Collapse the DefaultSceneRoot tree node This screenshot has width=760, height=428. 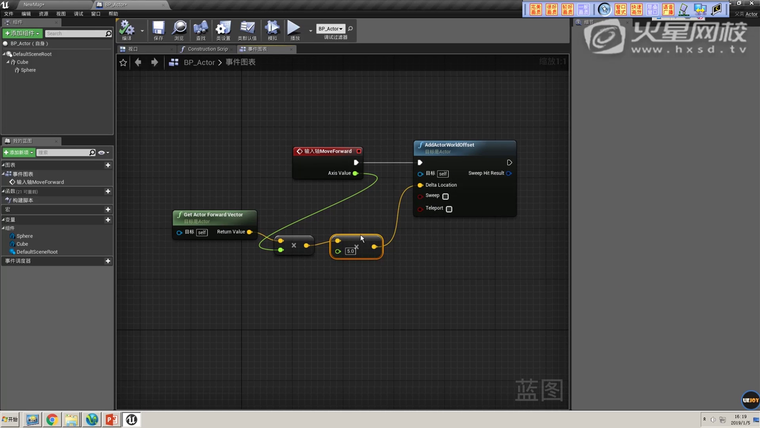[x=3, y=54]
